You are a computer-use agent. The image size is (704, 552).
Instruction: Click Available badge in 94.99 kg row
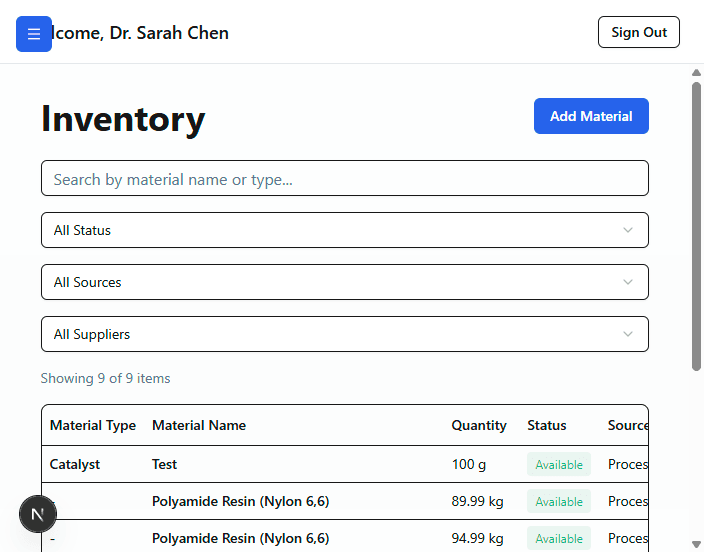559,538
